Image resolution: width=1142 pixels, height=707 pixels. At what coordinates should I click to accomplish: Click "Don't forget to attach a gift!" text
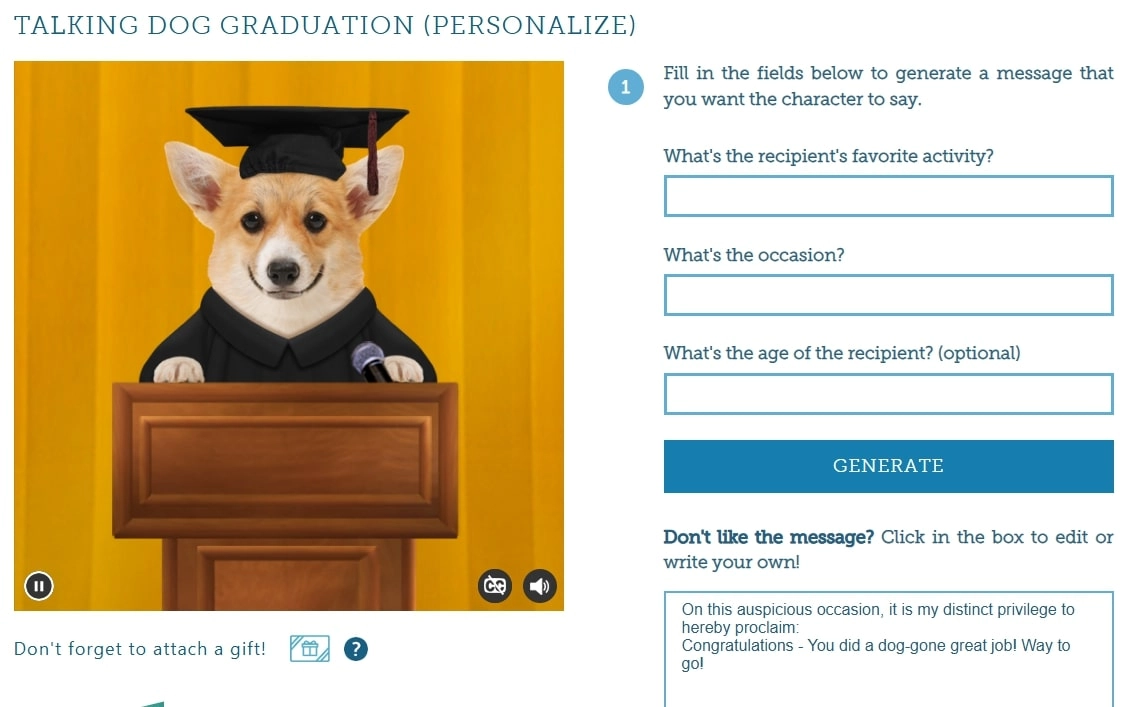[x=140, y=649]
